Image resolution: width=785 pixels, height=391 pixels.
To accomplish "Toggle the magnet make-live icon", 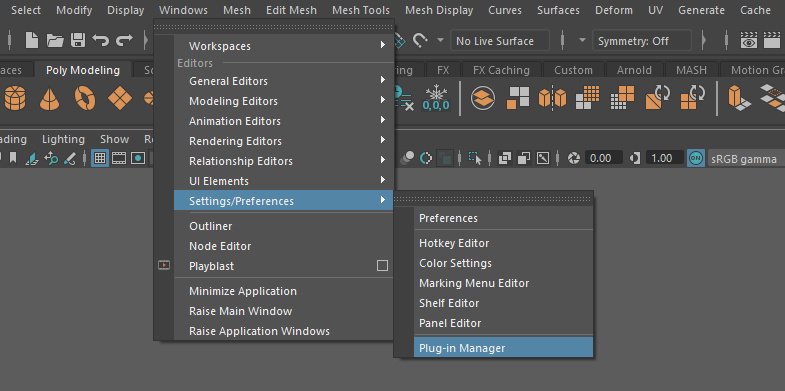I will [419, 41].
